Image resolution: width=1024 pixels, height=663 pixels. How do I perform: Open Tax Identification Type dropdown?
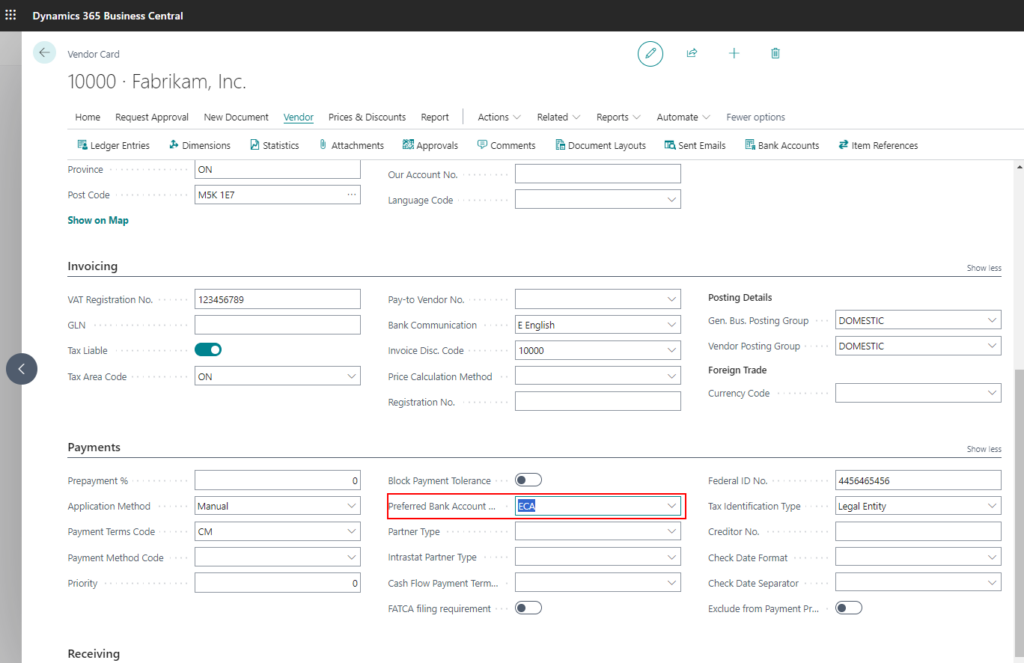pyautogui.click(x=992, y=506)
